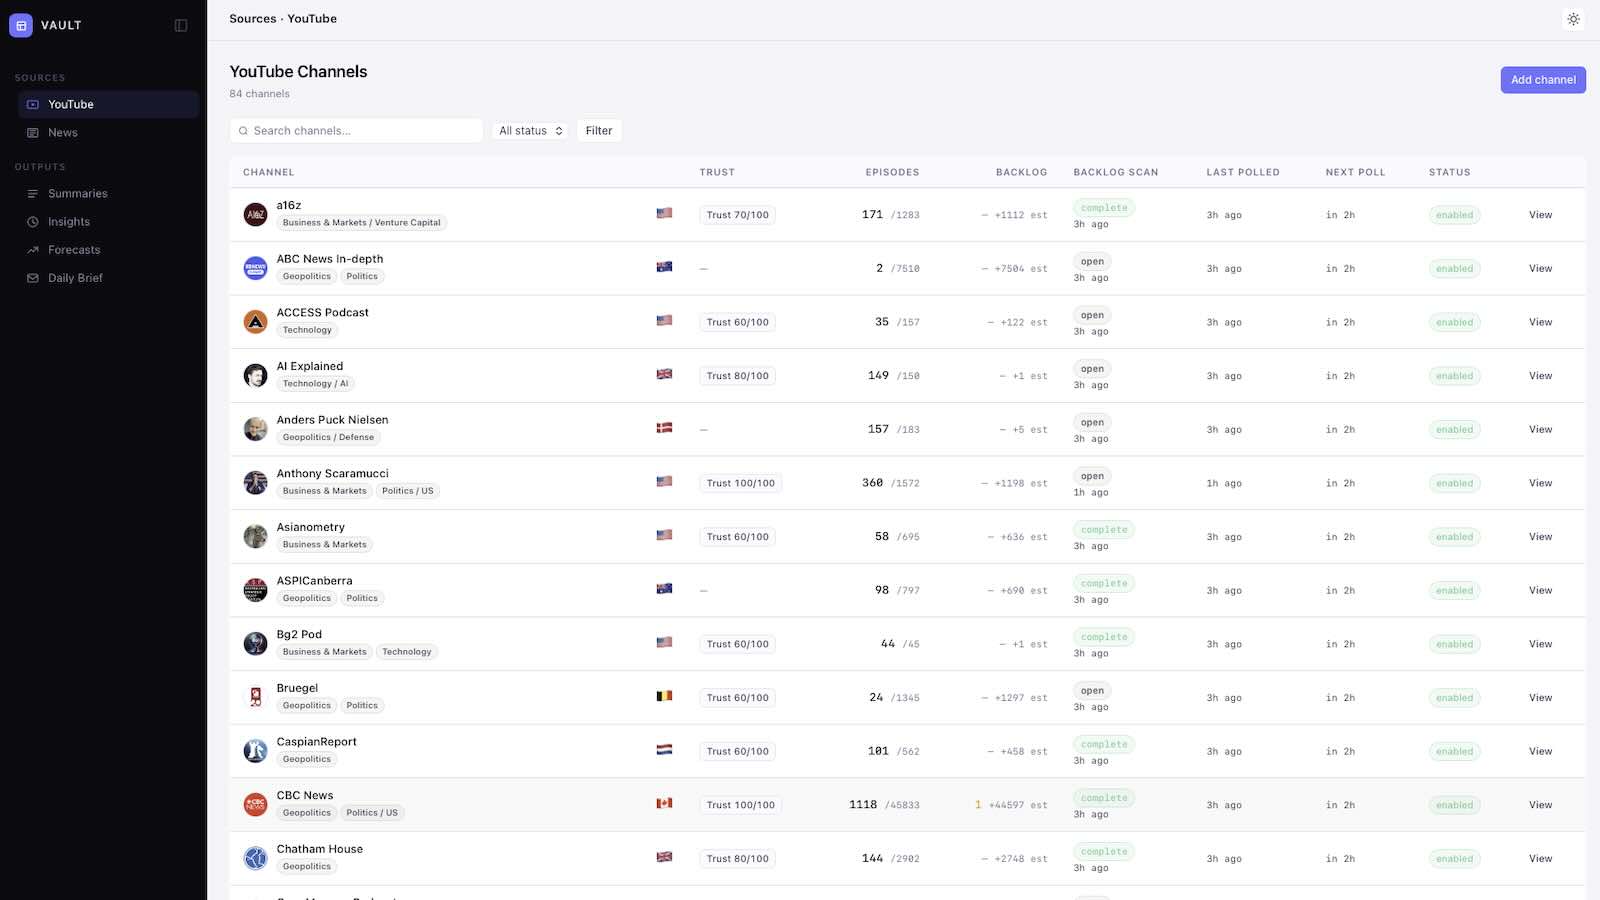1600x900 pixels.
Task: Click the Vault logo icon
Action: point(21,25)
